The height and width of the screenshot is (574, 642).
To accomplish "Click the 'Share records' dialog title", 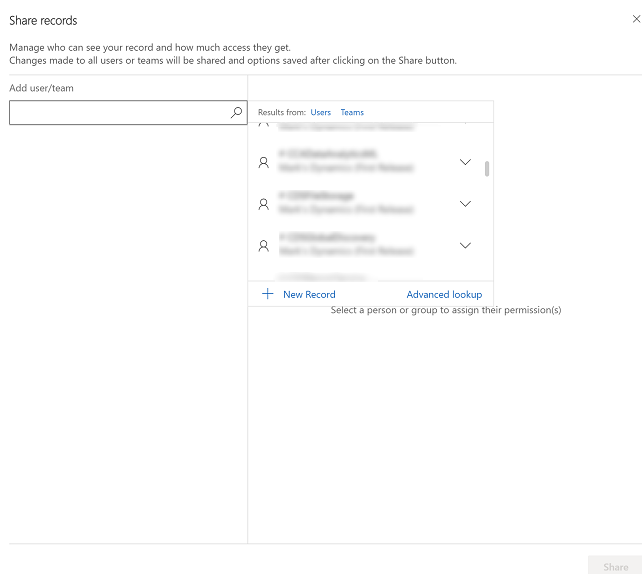I will (x=43, y=20).
